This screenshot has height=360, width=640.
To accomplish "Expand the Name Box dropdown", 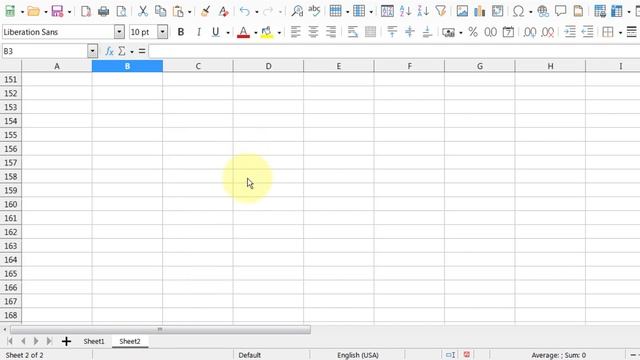I will click(93, 51).
